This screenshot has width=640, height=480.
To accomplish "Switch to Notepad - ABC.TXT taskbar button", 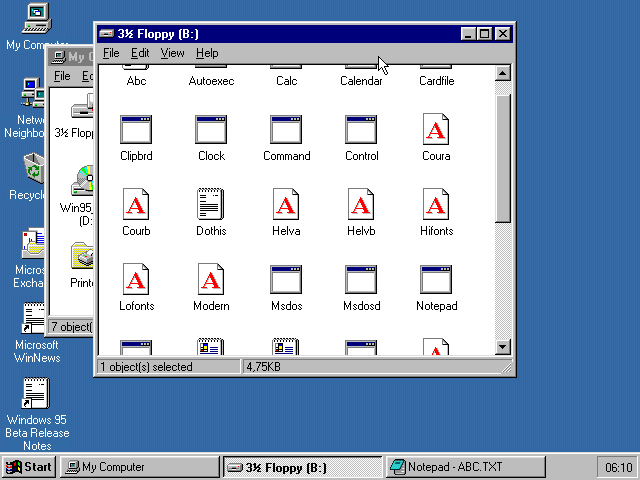I will point(466,467).
